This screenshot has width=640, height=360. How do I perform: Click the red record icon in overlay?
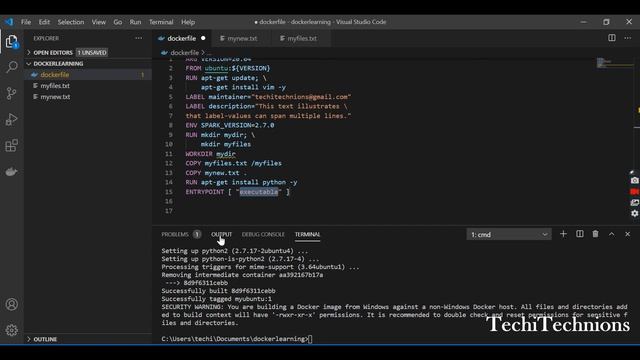[x=634, y=191]
